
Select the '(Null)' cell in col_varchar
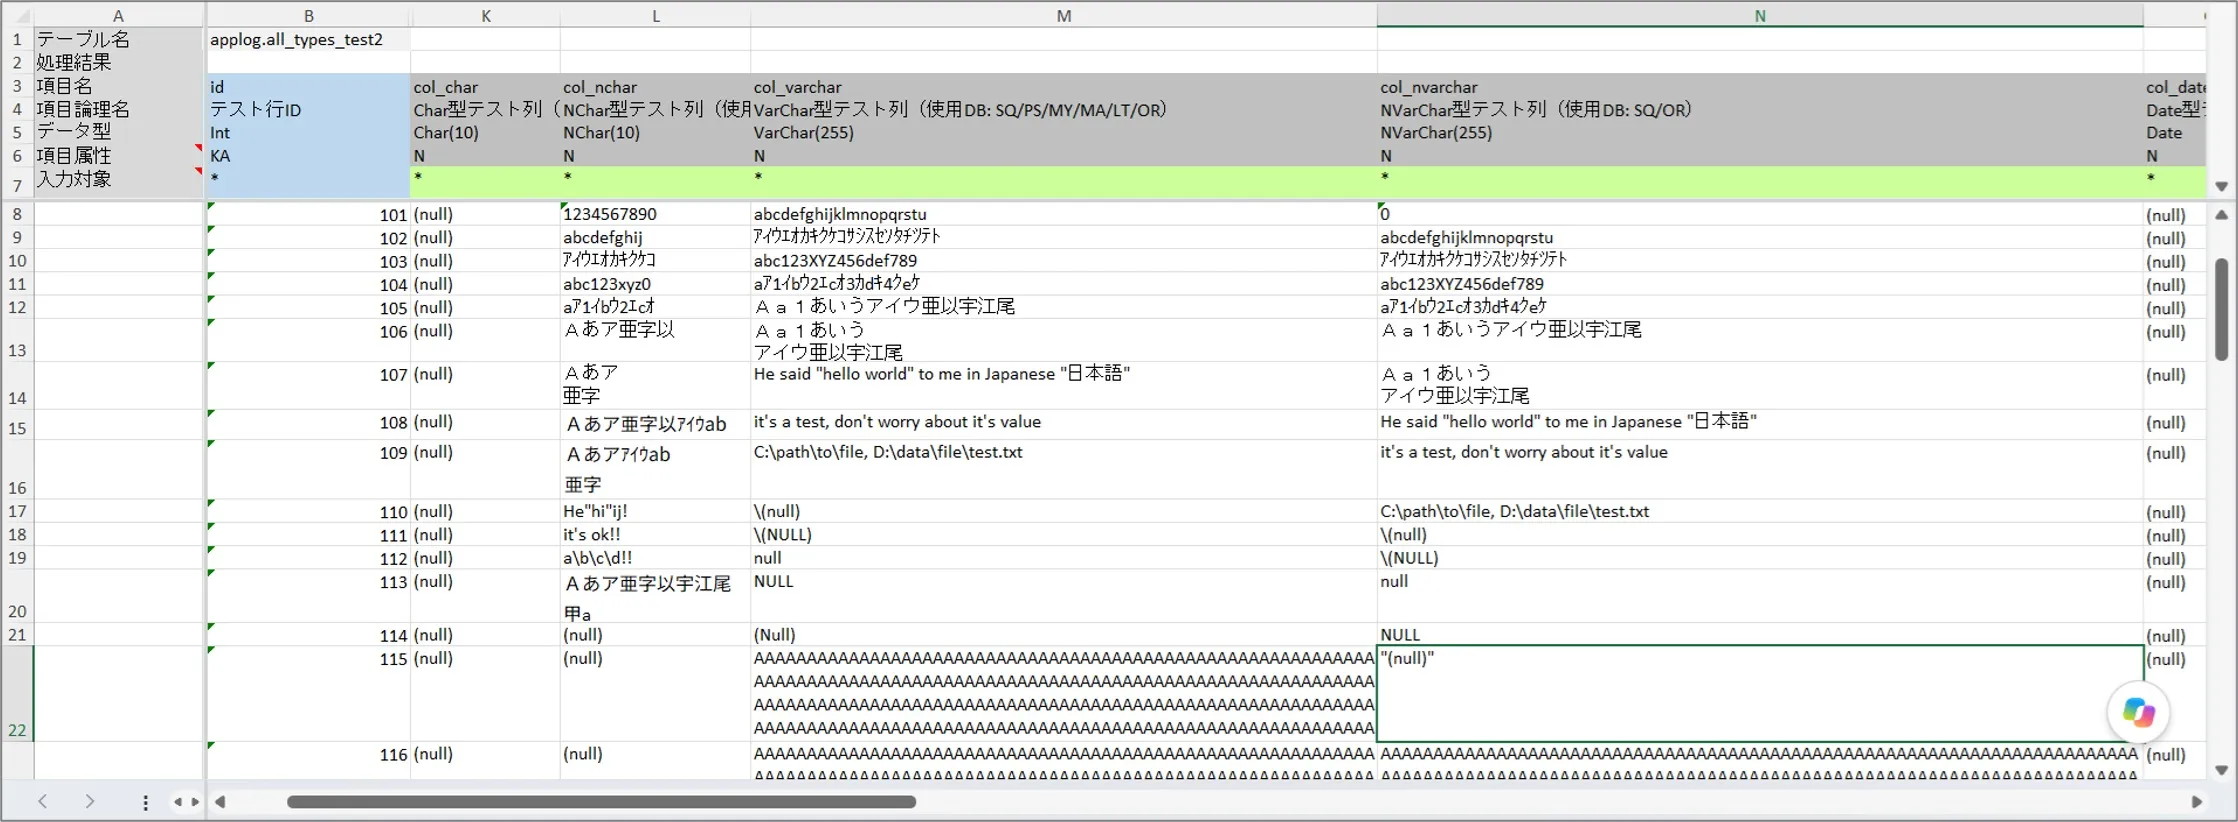click(1064, 635)
